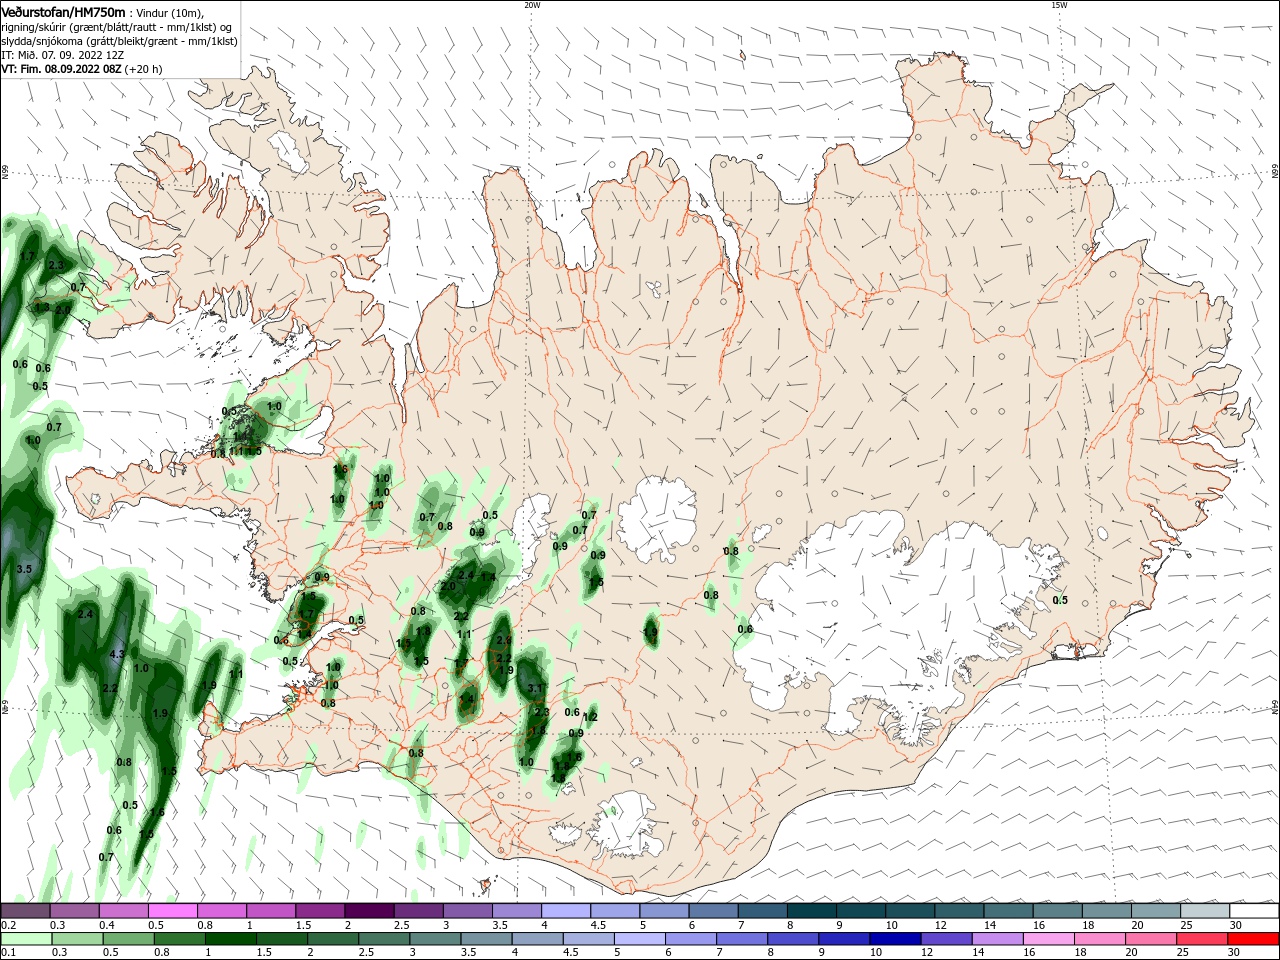The height and width of the screenshot is (960, 1280).
Task: Click the darkest purple 2–2.5 snow legend swatch
Action: [369, 911]
